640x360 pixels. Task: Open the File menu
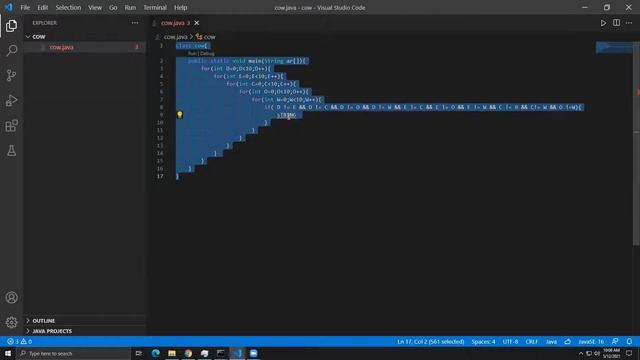pyautogui.click(x=25, y=7)
